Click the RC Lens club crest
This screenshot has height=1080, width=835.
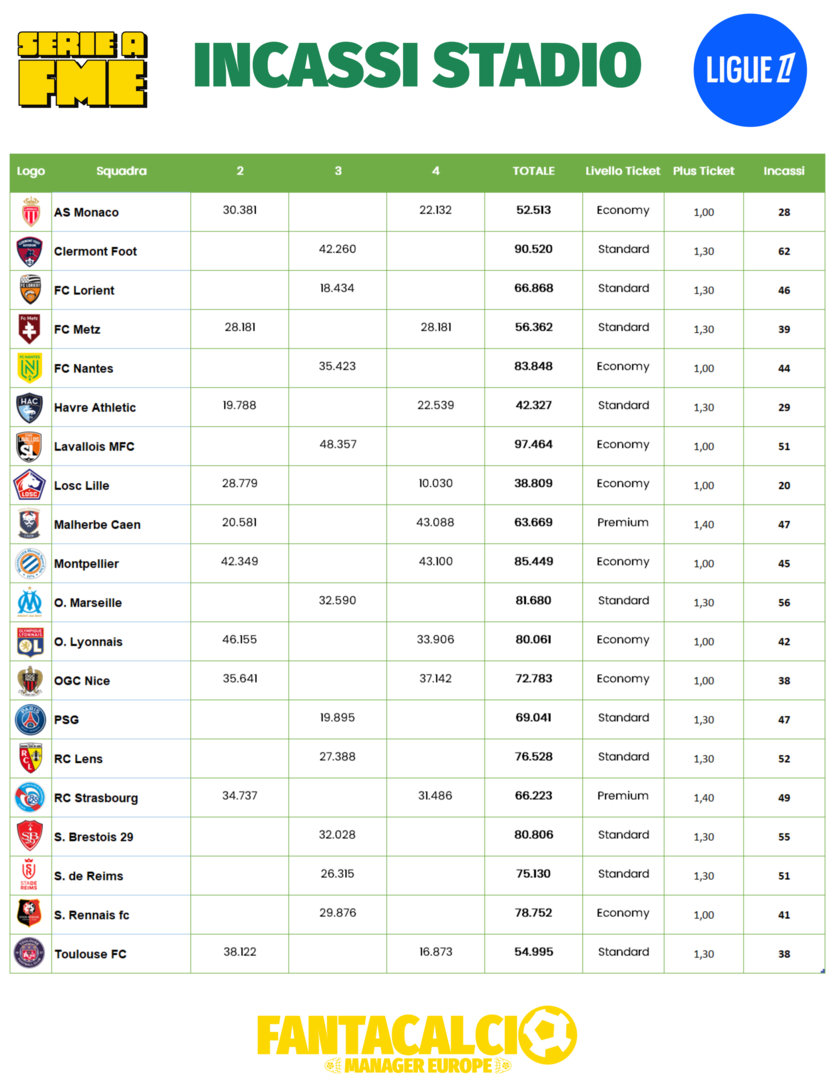coord(30,758)
